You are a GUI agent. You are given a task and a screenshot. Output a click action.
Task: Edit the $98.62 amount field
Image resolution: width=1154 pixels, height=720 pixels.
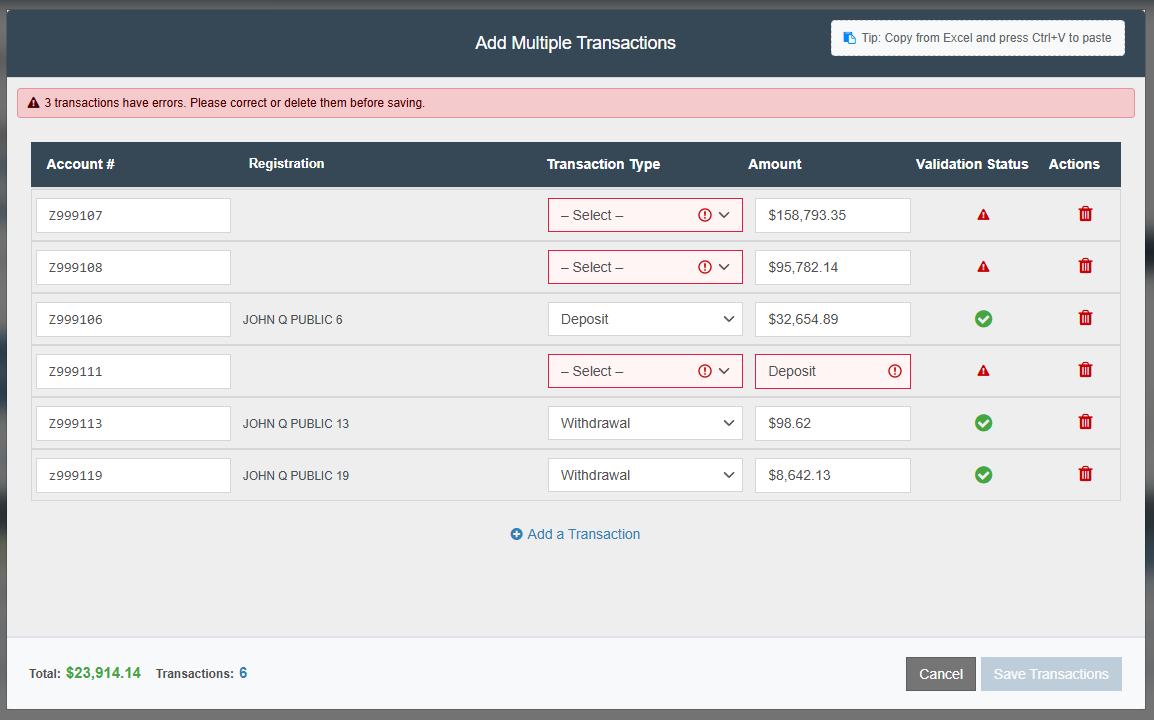click(x=832, y=423)
